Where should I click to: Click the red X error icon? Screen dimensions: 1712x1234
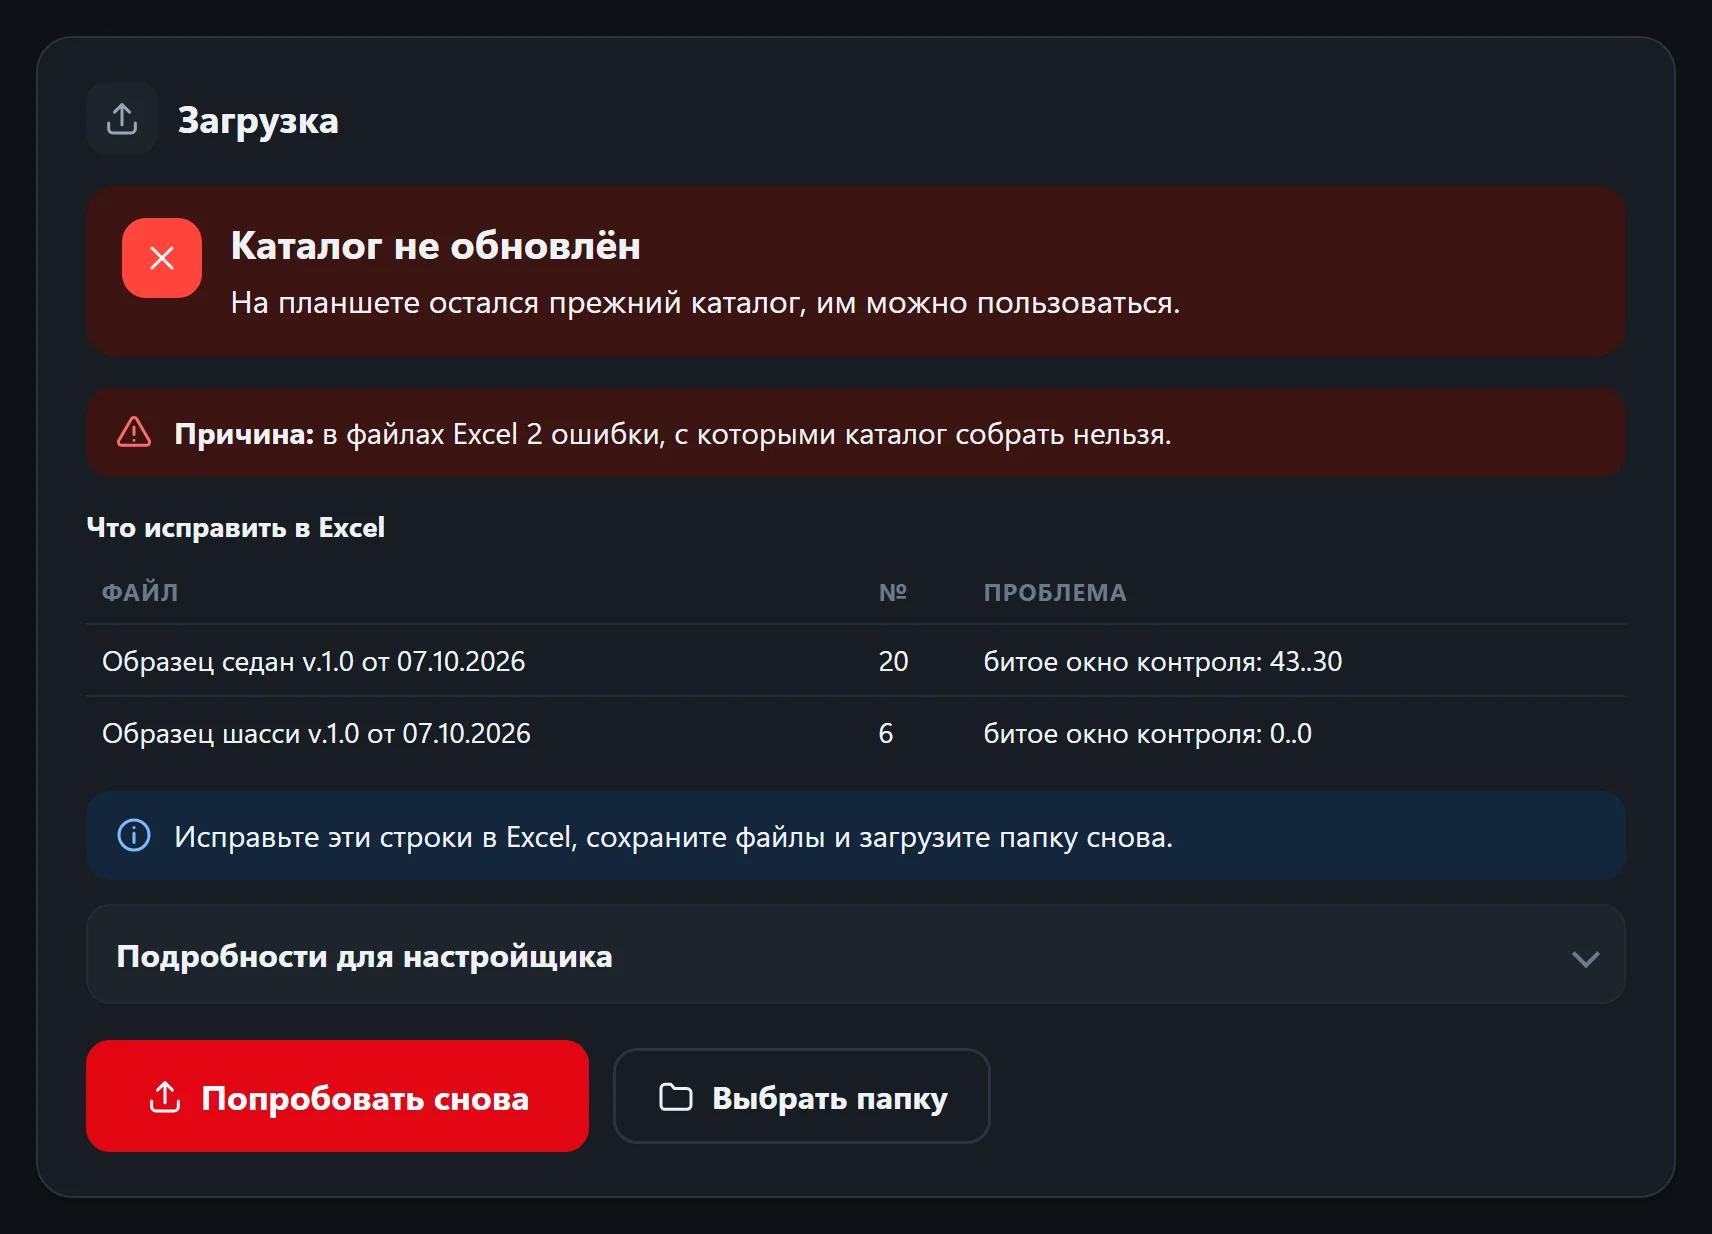coord(162,258)
